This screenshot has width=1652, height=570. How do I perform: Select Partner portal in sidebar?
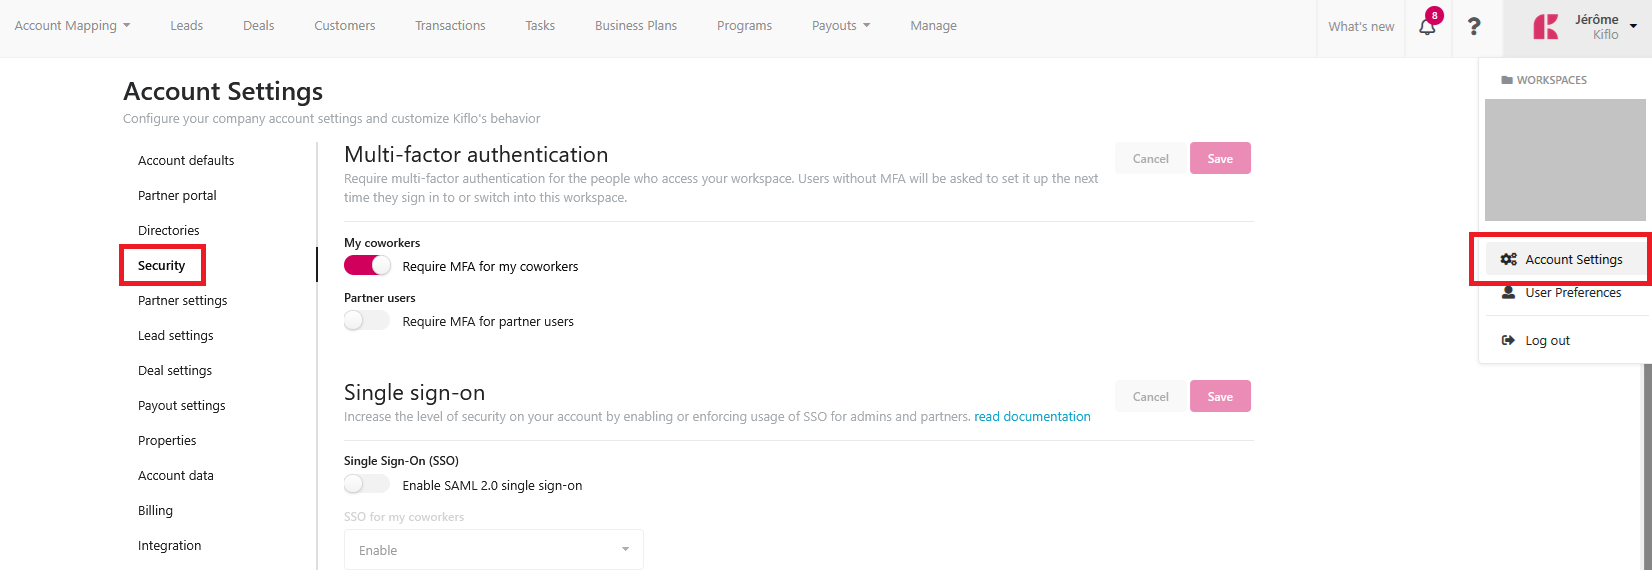point(177,195)
